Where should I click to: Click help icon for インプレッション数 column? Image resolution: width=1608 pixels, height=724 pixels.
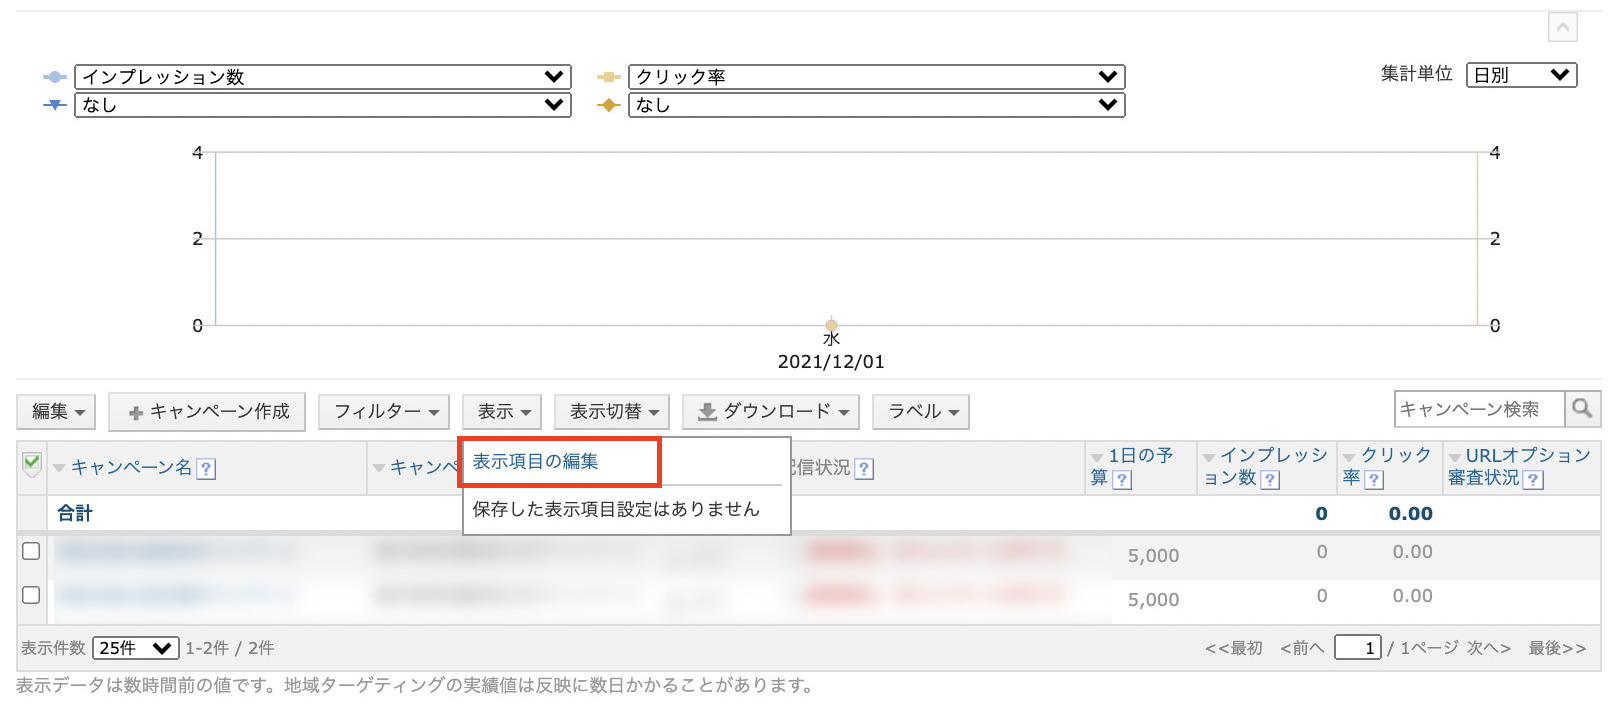(1270, 480)
